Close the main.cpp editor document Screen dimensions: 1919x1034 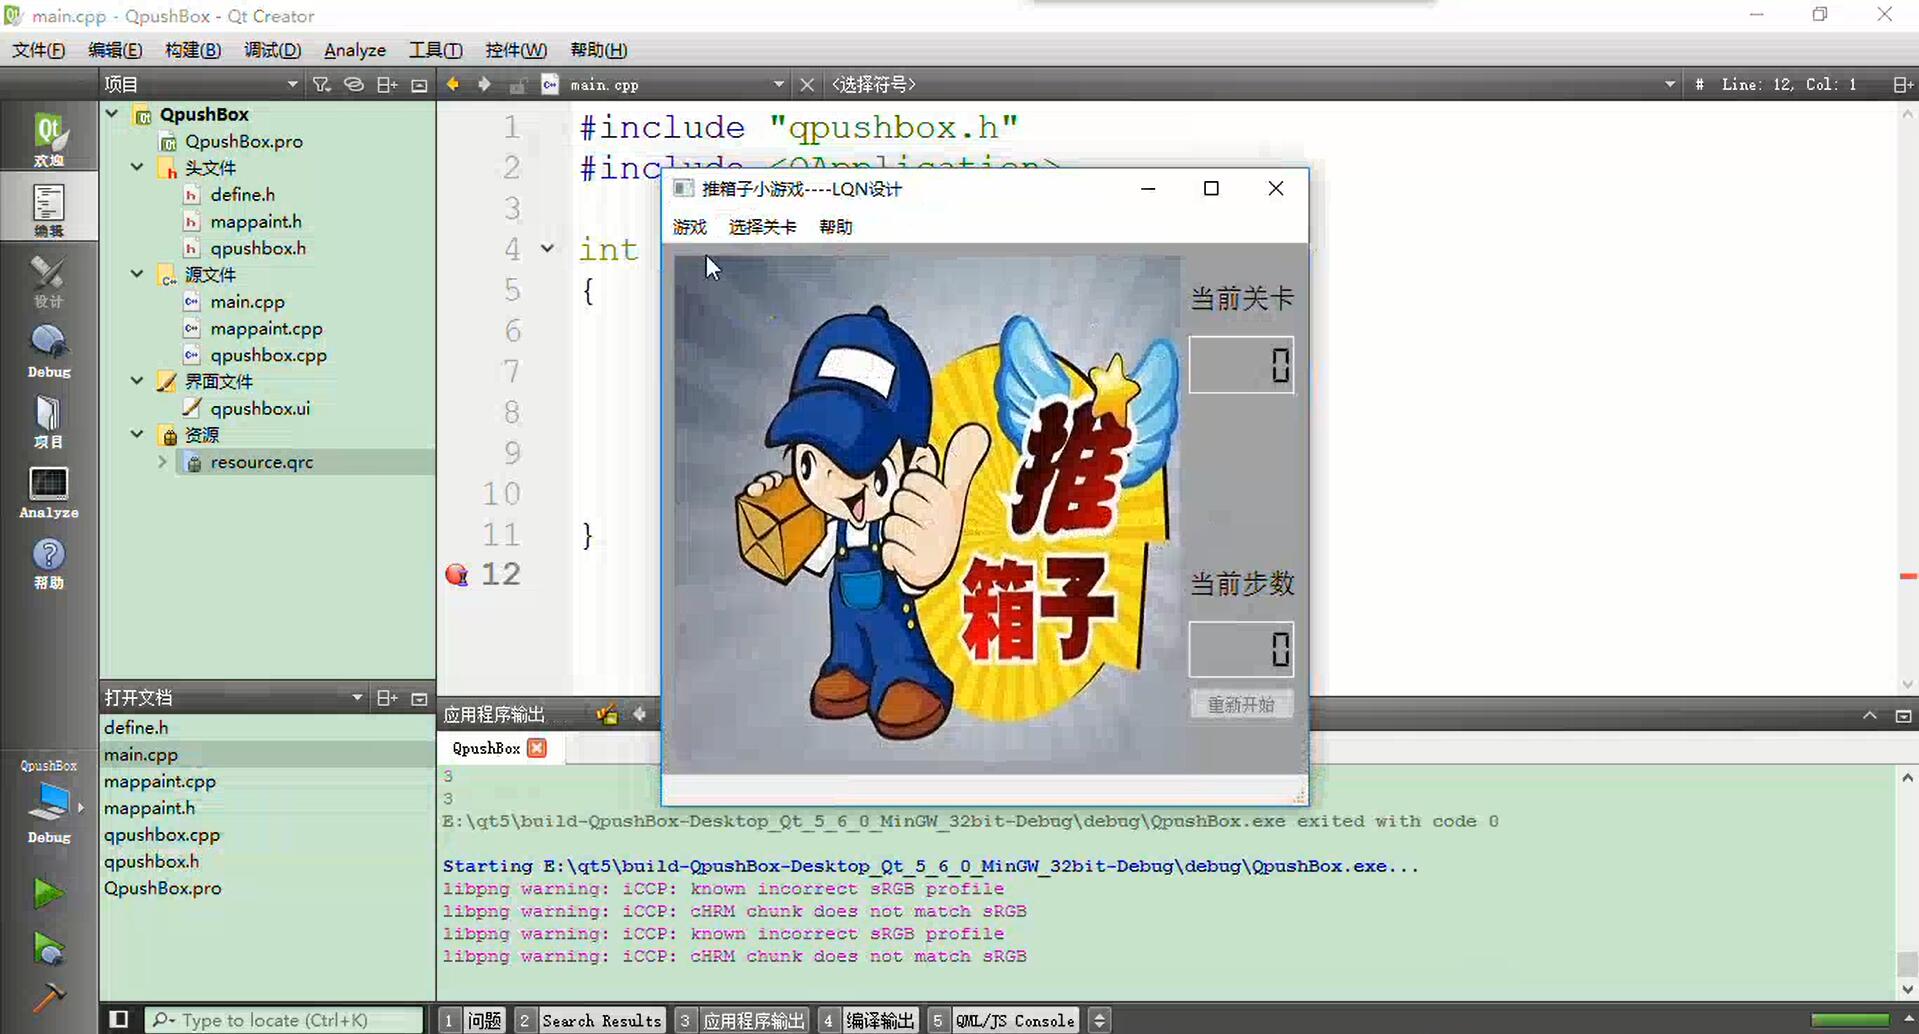(x=807, y=85)
